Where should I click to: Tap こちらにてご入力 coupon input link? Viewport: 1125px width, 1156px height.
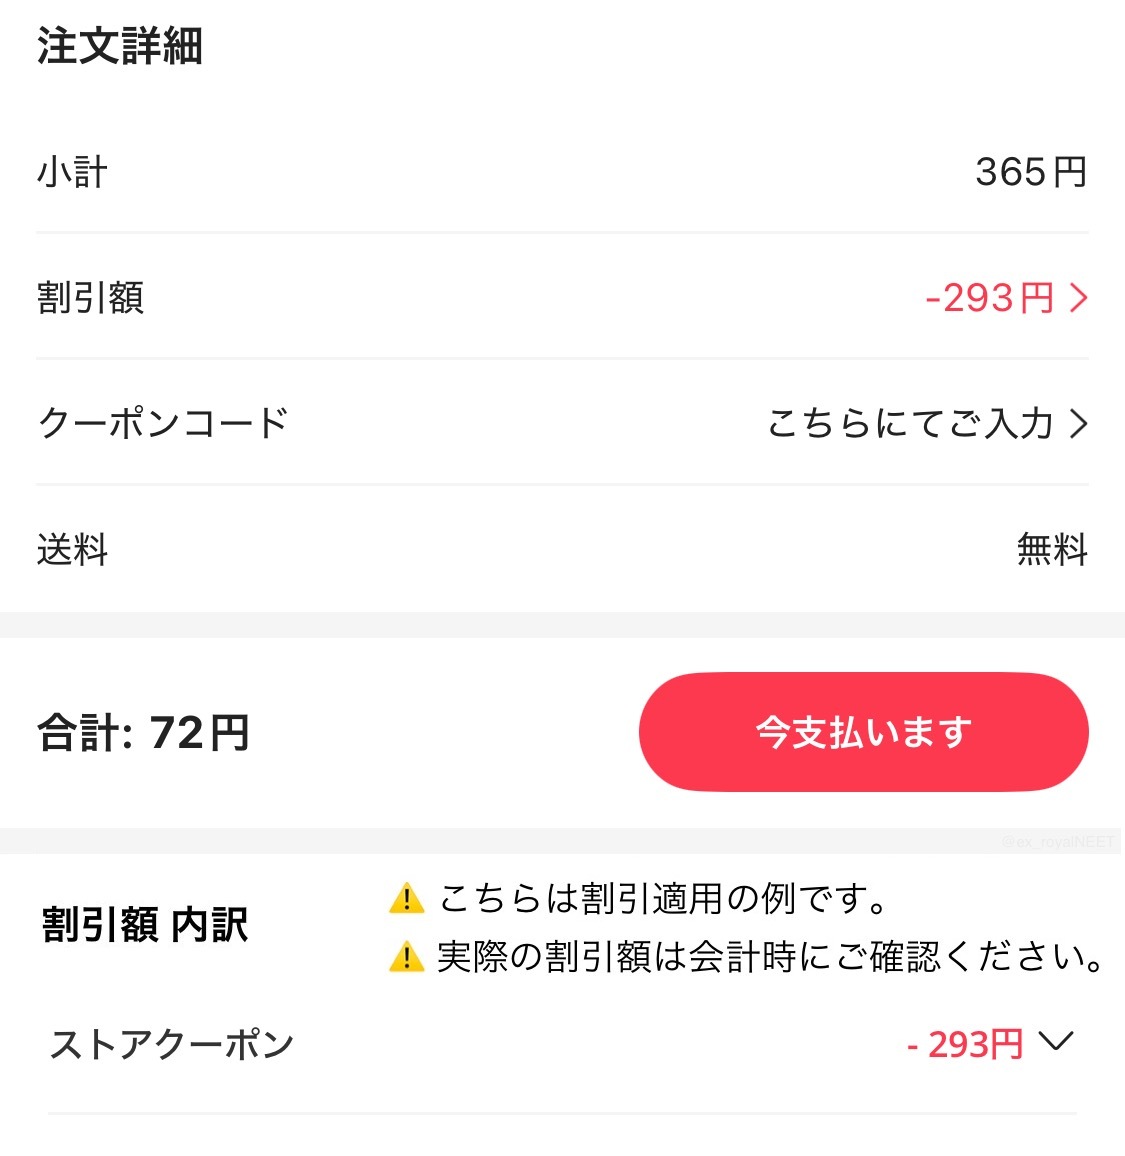pyautogui.click(x=910, y=424)
